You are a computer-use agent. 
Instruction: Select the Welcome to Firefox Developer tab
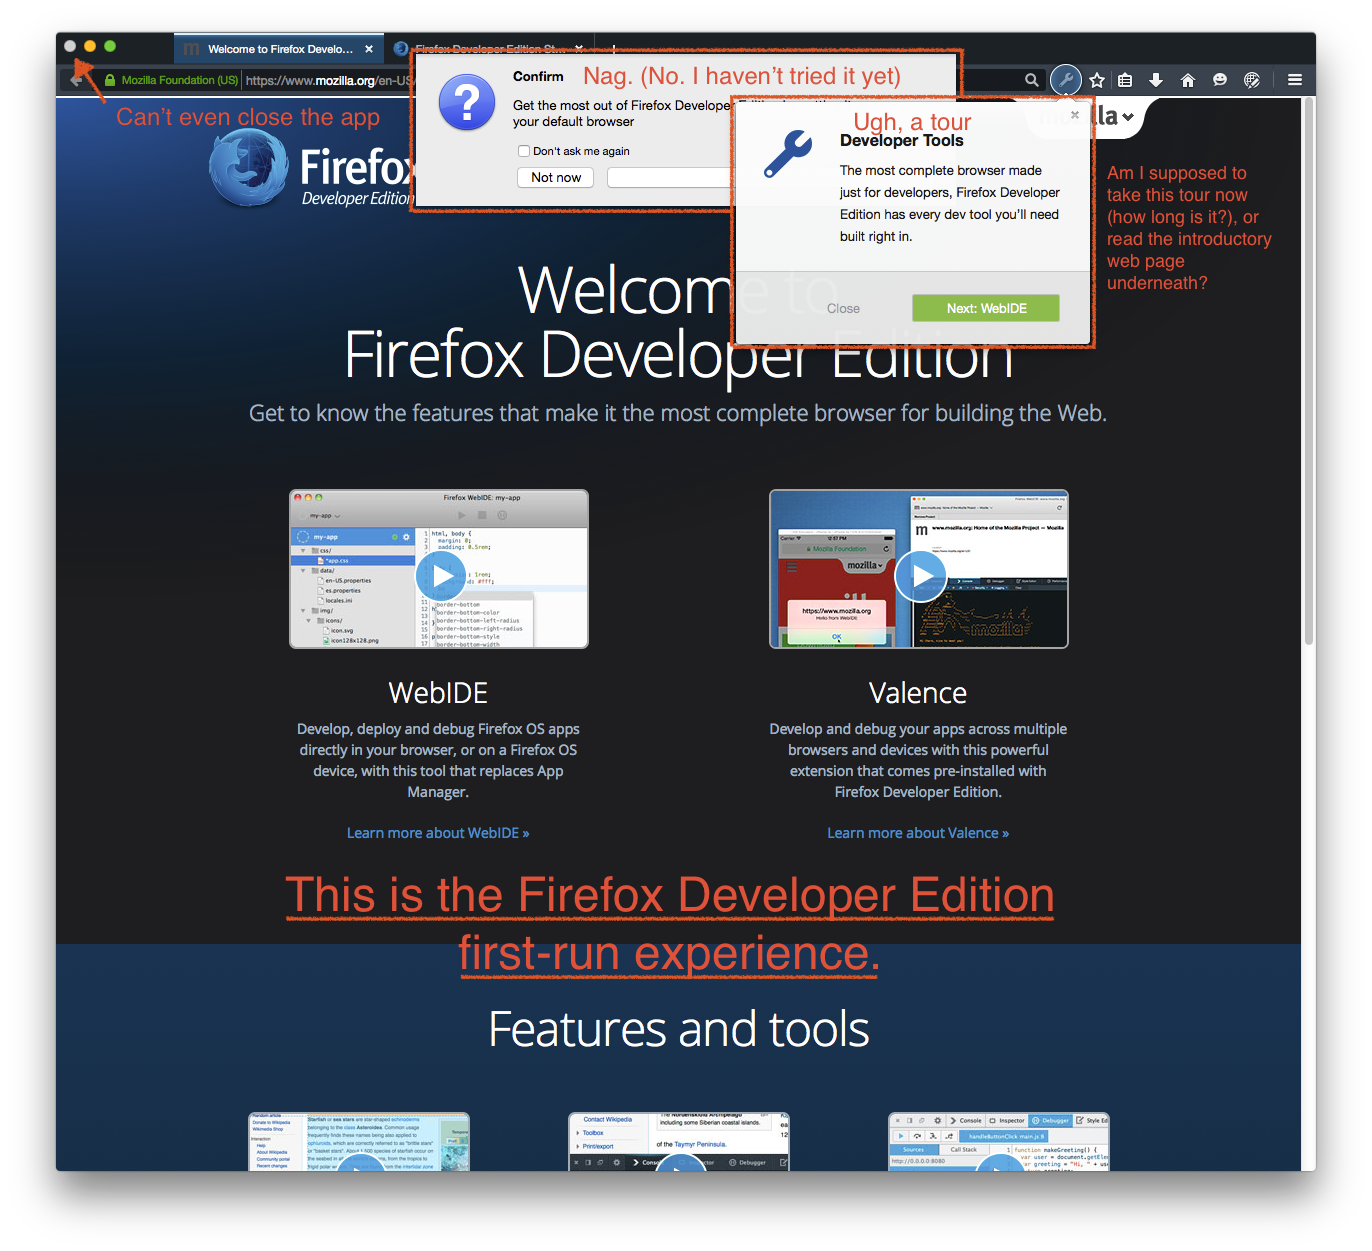[280, 47]
